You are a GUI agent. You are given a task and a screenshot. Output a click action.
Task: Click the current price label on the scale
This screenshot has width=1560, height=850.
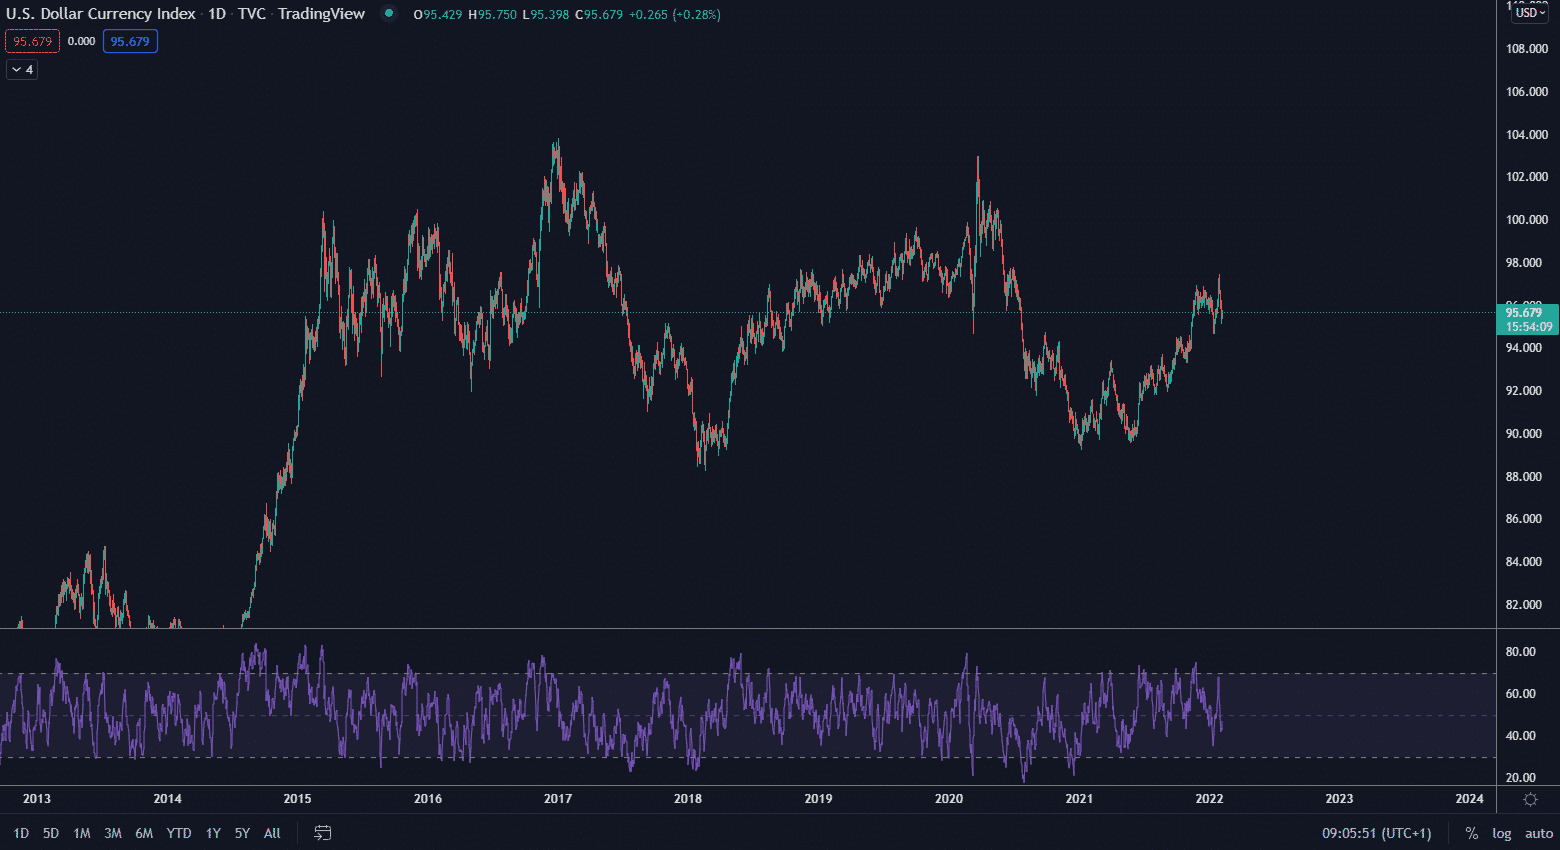point(1527,319)
